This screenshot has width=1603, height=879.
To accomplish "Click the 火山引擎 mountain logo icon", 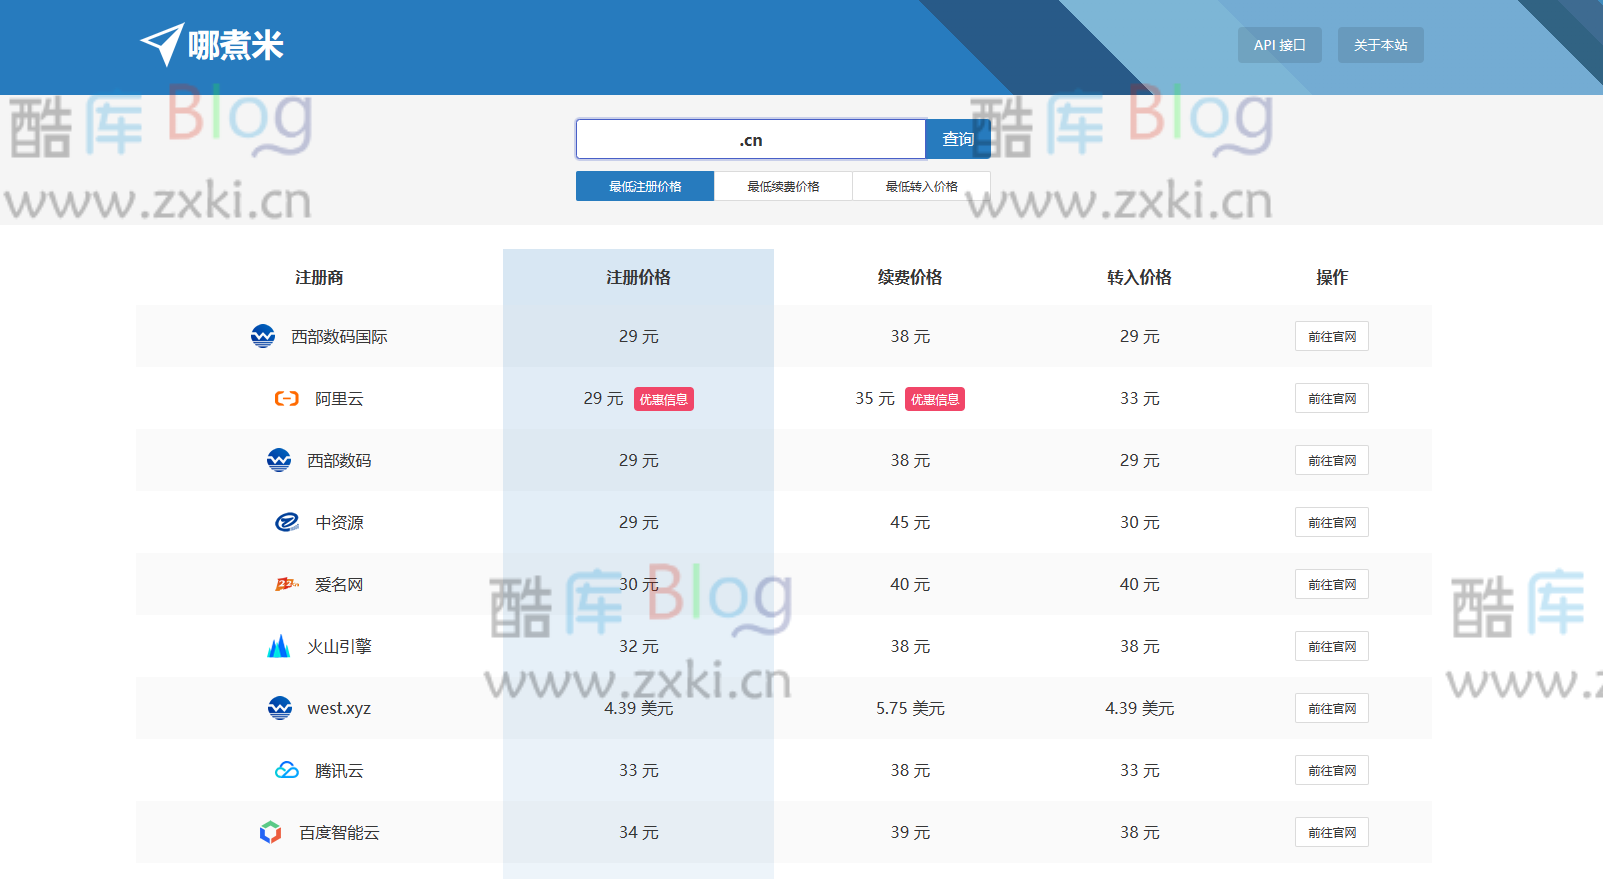I will pos(279,646).
